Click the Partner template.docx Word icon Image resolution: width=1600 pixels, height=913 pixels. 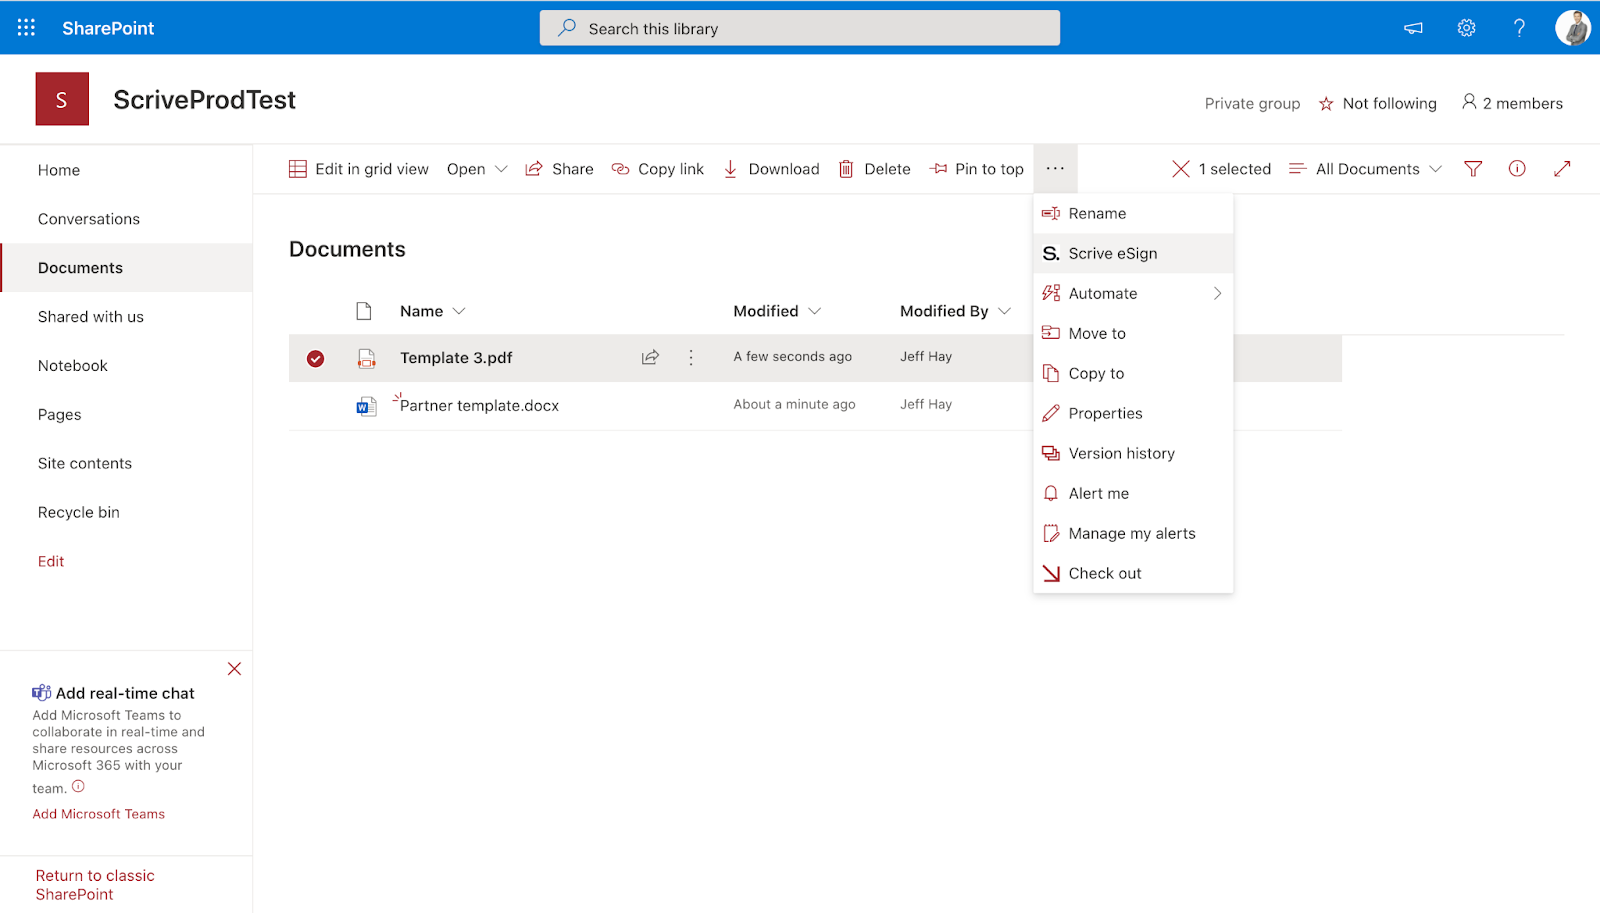[366, 406]
